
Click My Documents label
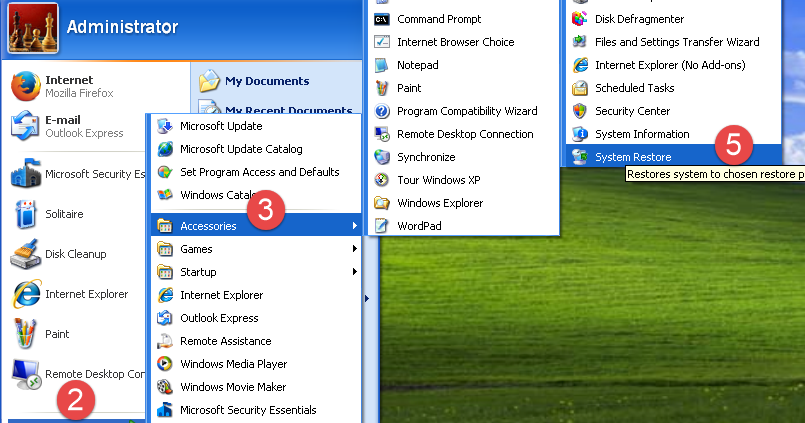[267, 81]
